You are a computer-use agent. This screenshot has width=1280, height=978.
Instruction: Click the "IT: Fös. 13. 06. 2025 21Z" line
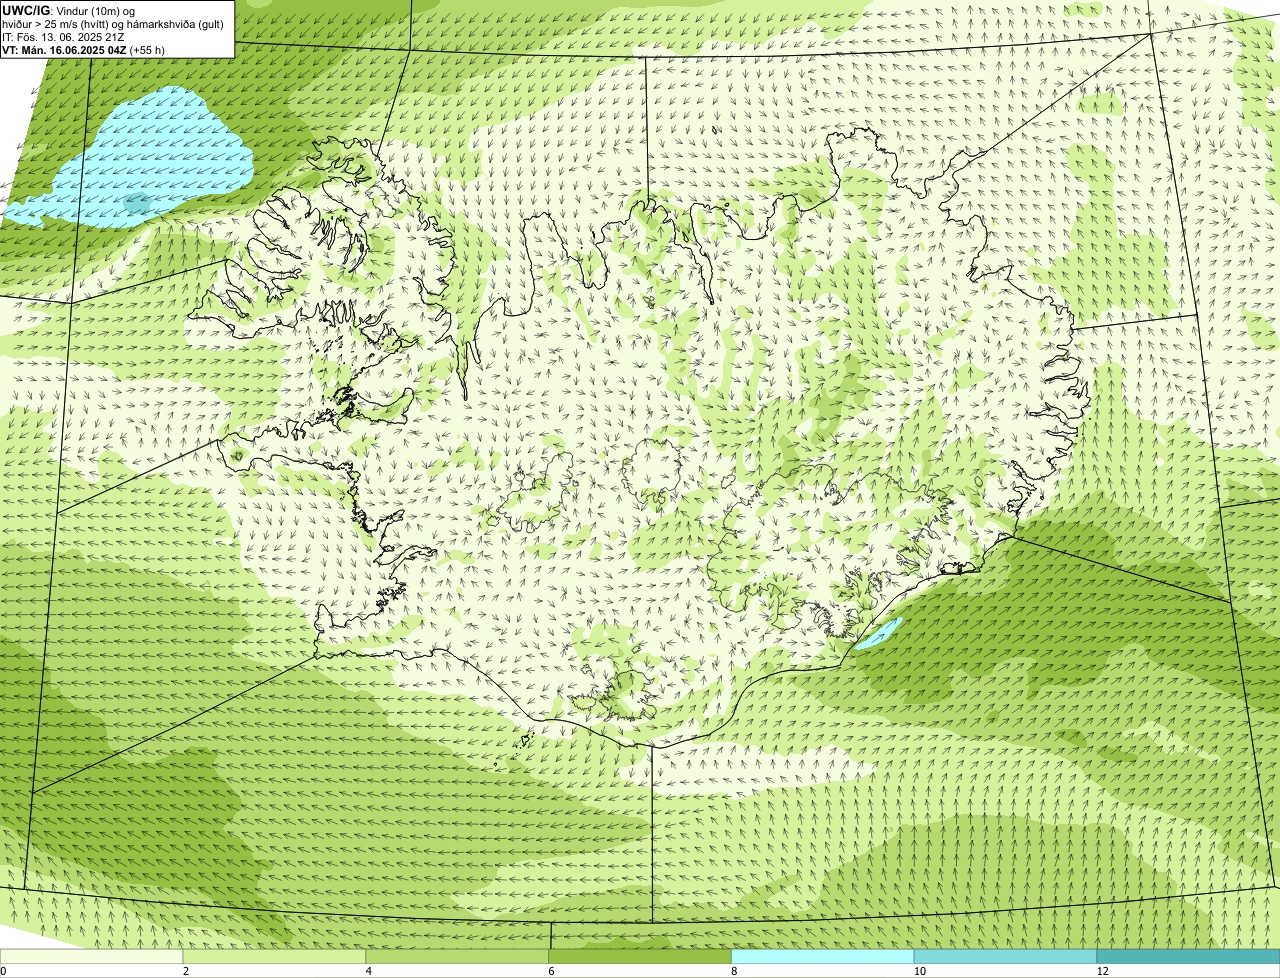(x=63, y=37)
